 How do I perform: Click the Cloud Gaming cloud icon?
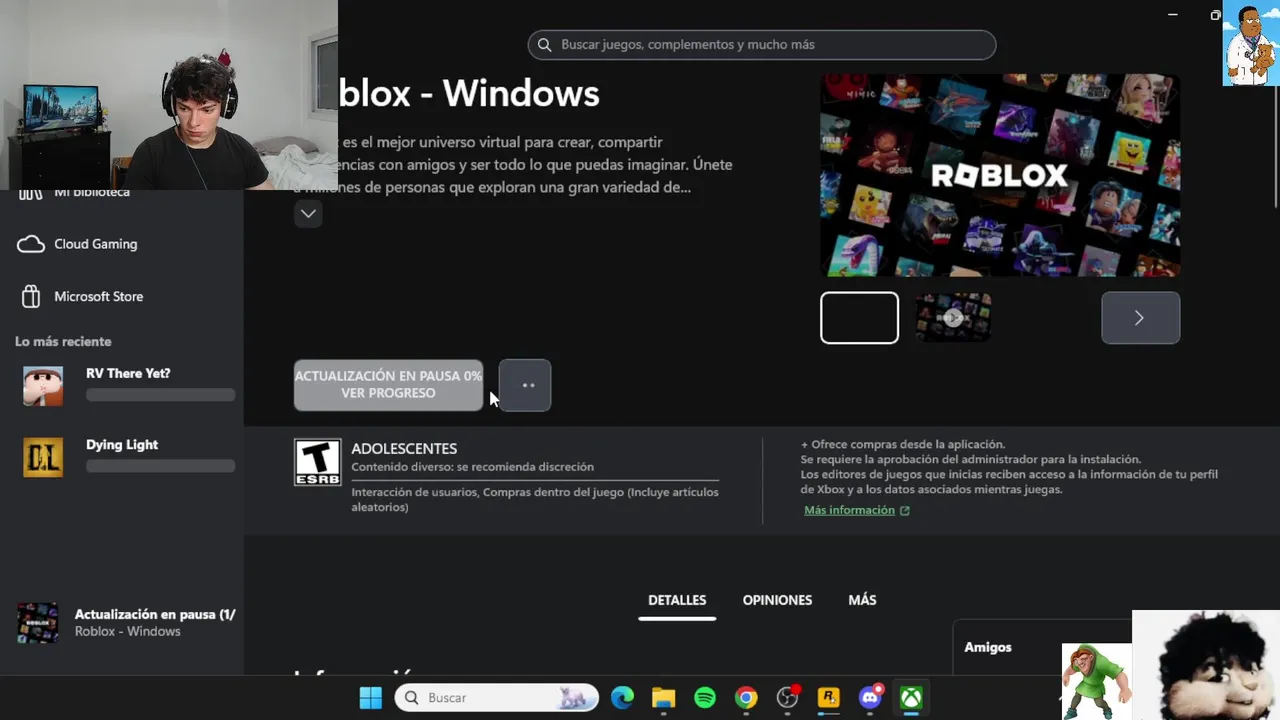tap(31, 244)
